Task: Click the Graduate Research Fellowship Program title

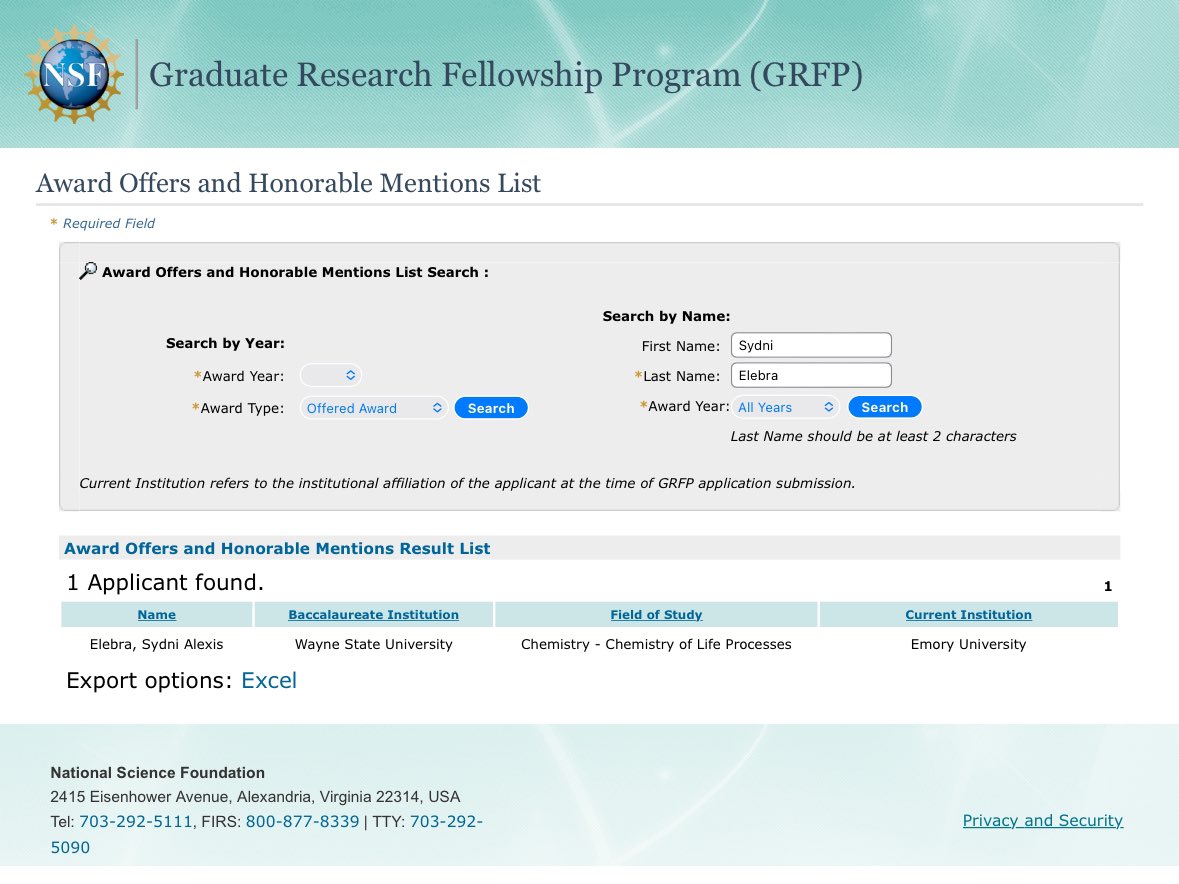Action: click(505, 74)
